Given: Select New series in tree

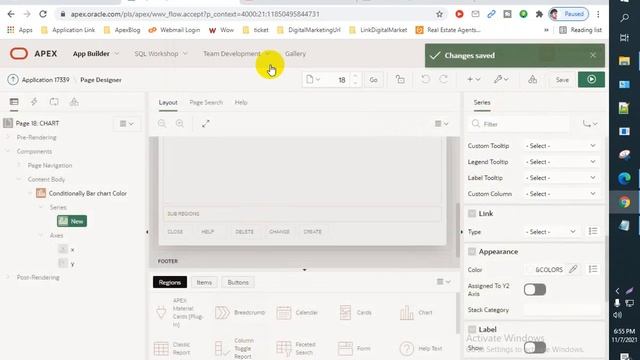Looking at the screenshot, I should click(72, 221).
